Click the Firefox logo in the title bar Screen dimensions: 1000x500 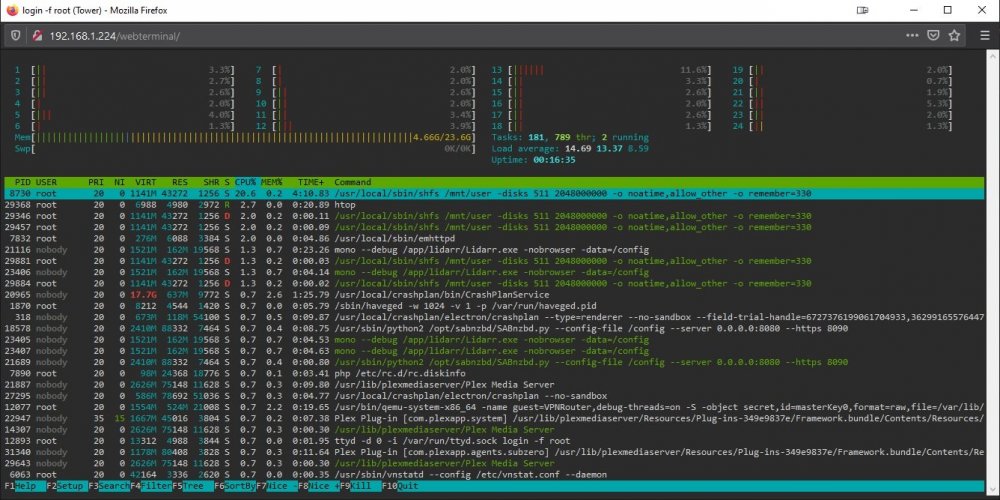(x=12, y=10)
